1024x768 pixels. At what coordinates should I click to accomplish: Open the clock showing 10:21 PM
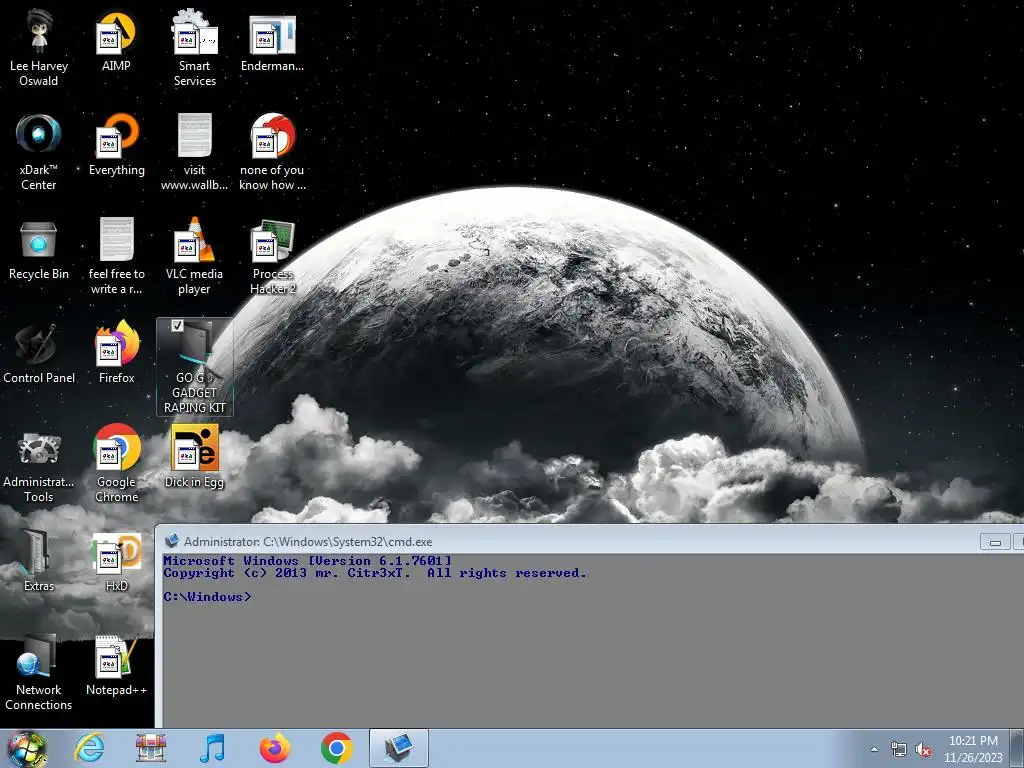(x=973, y=749)
